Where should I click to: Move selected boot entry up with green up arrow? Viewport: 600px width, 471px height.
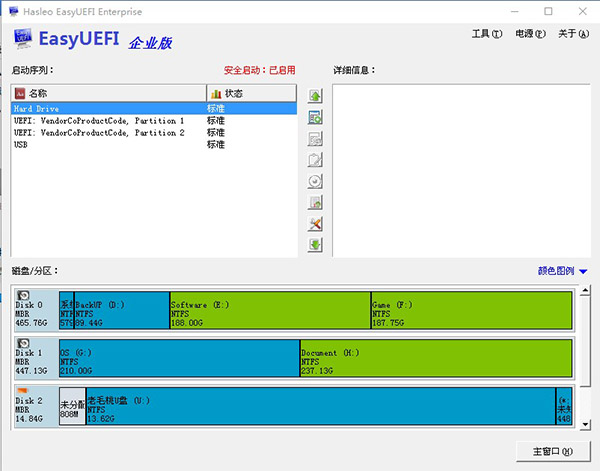pyautogui.click(x=315, y=96)
